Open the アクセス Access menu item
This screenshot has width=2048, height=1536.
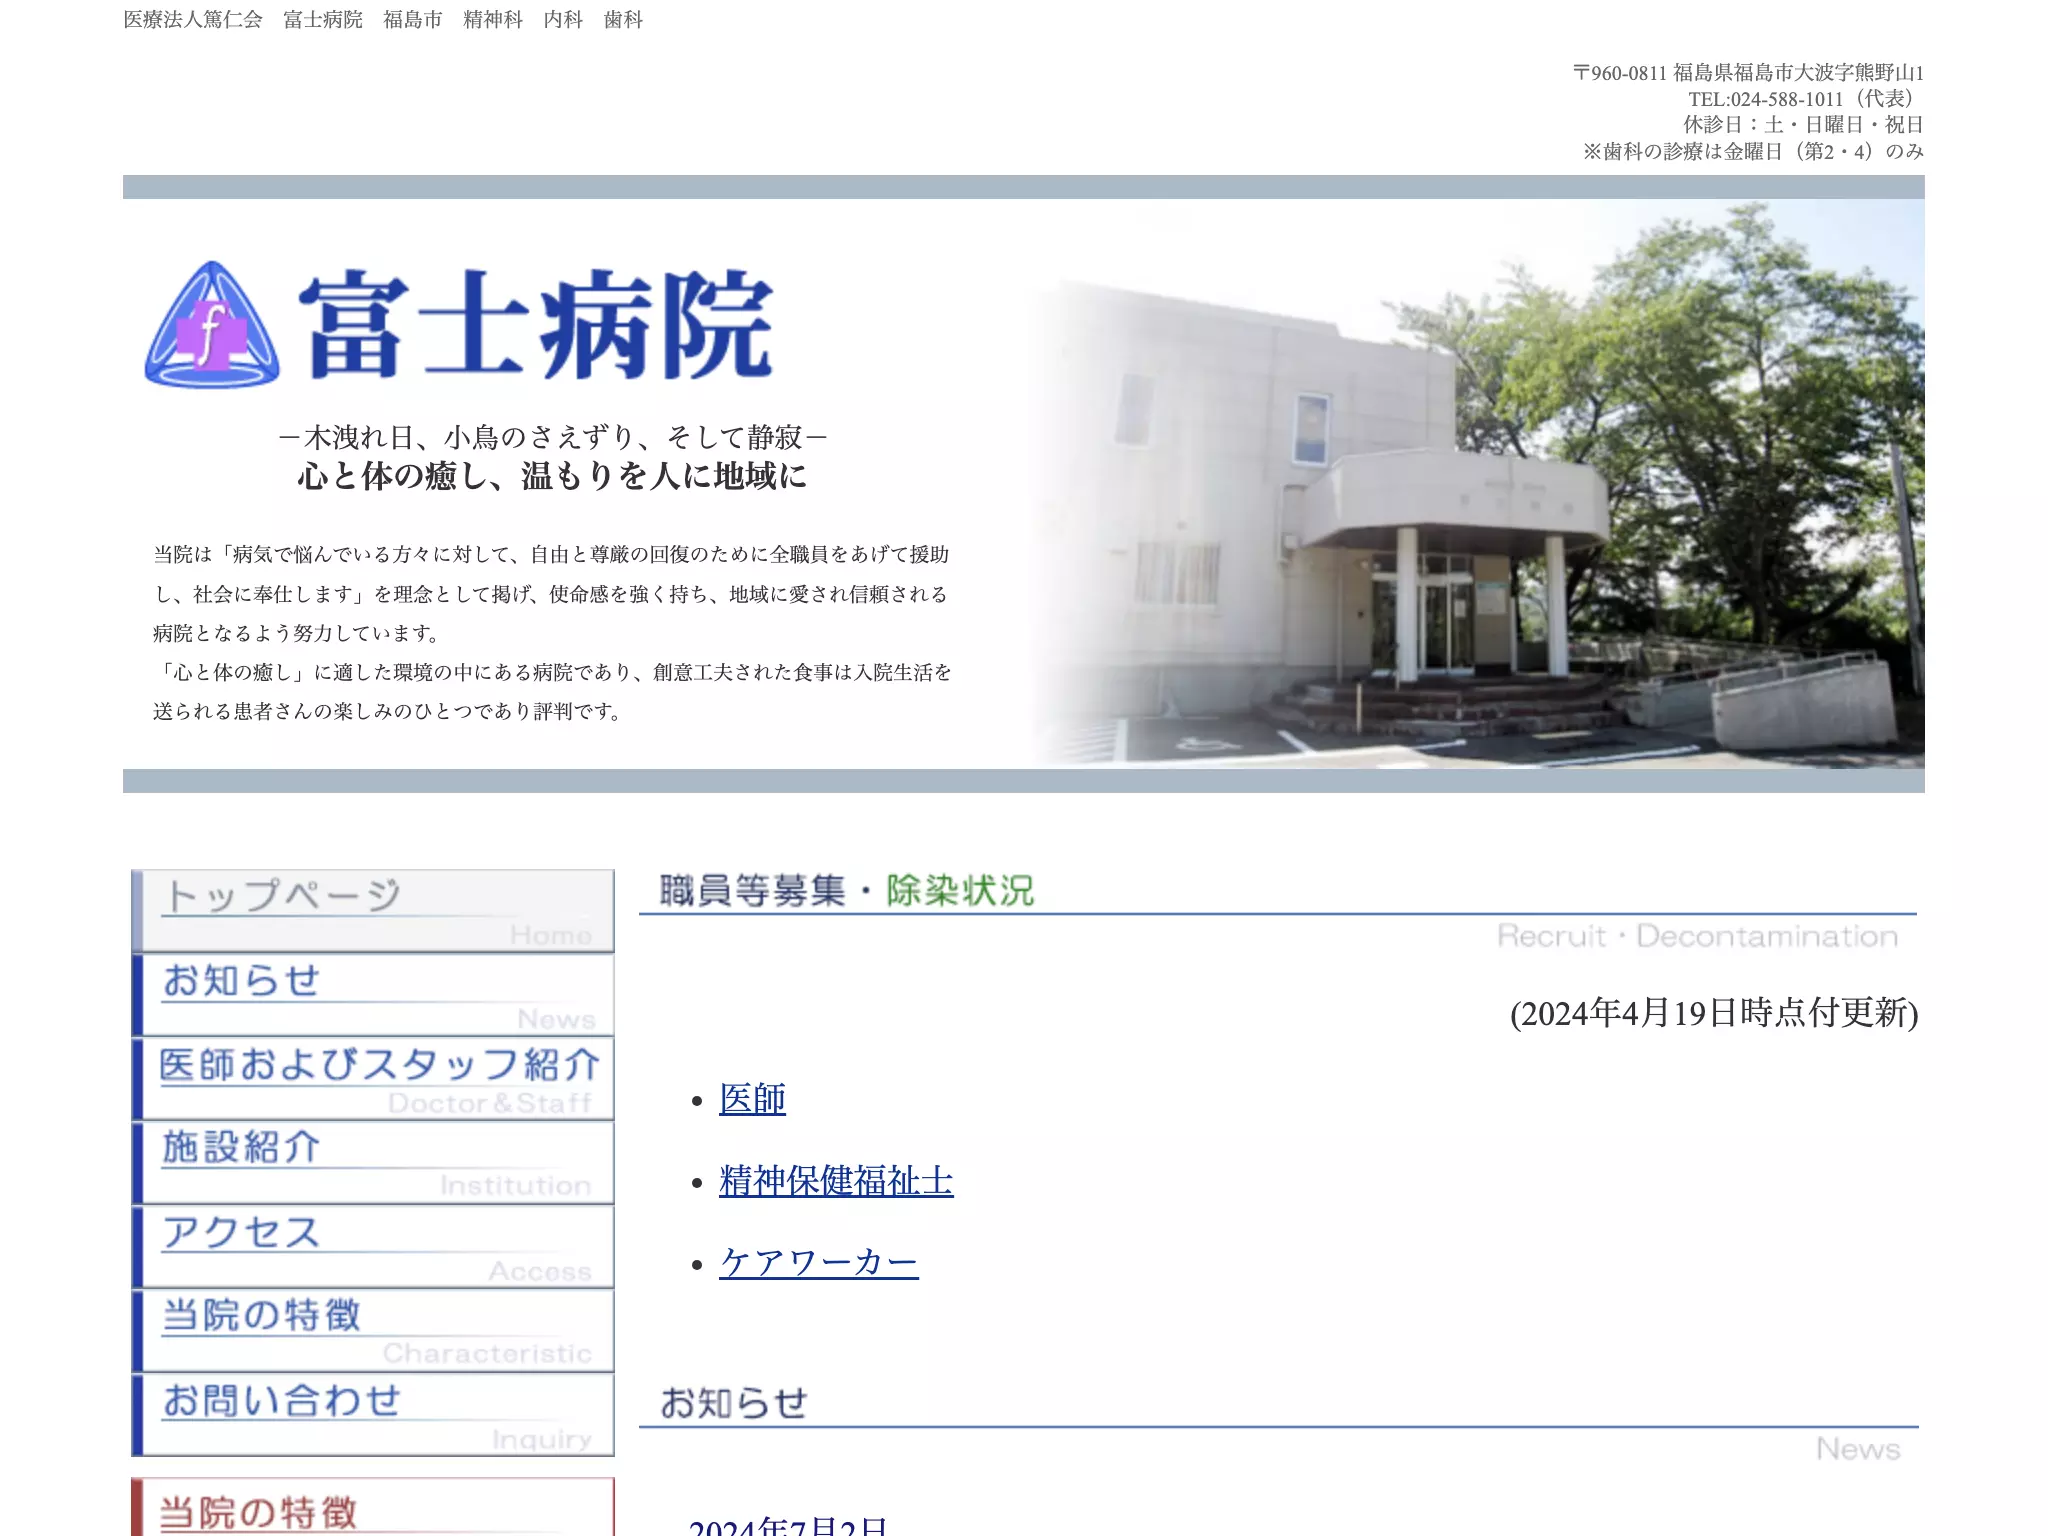pyautogui.click(x=373, y=1247)
